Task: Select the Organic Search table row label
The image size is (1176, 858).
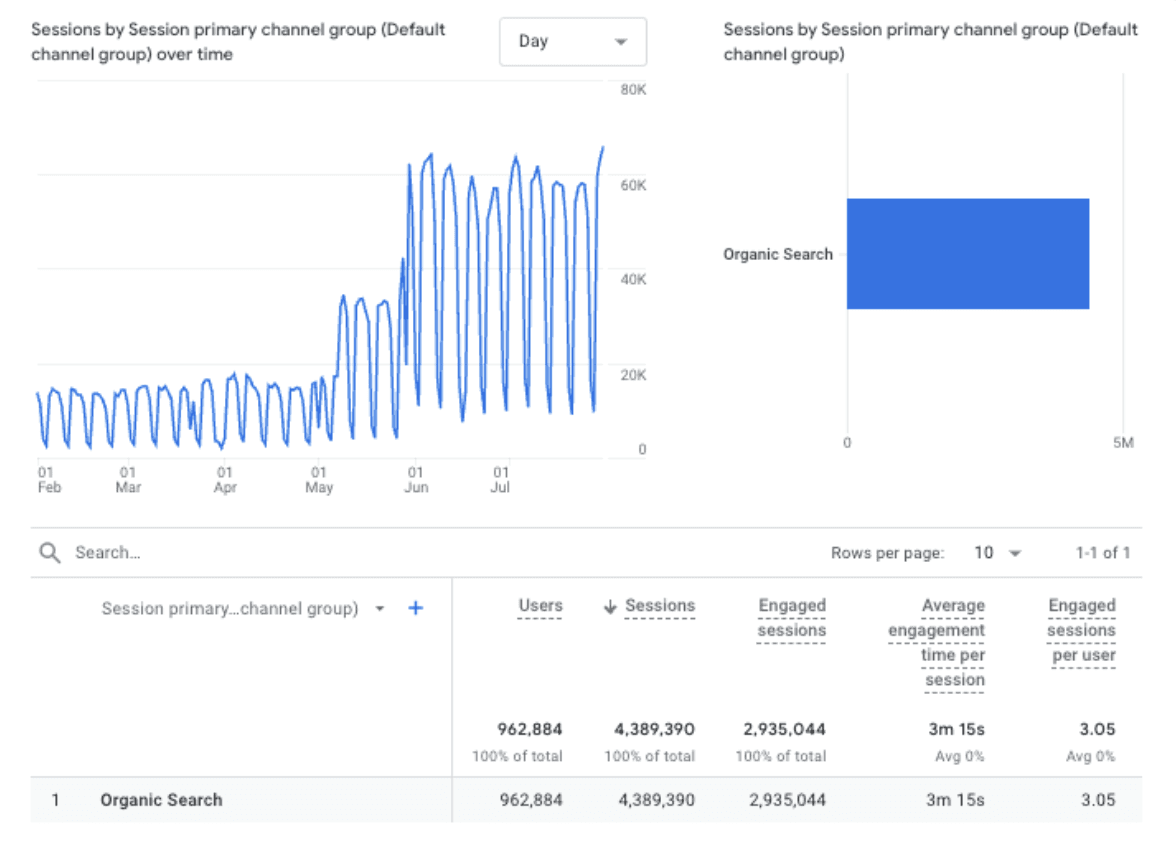Action: pyautogui.click(x=161, y=800)
